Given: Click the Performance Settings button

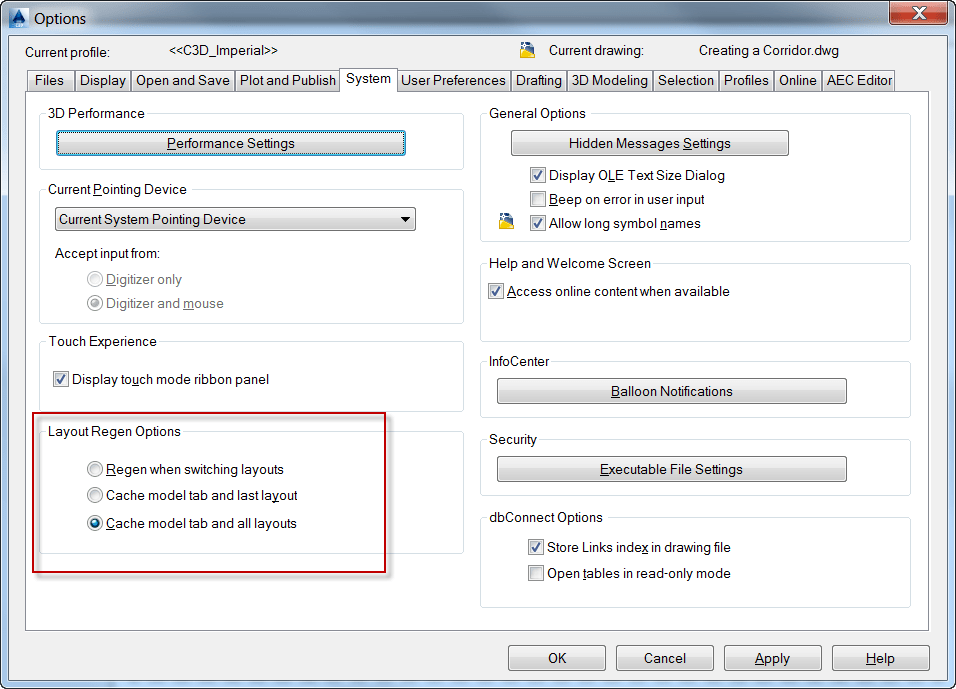Looking at the screenshot, I should [230, 143].
